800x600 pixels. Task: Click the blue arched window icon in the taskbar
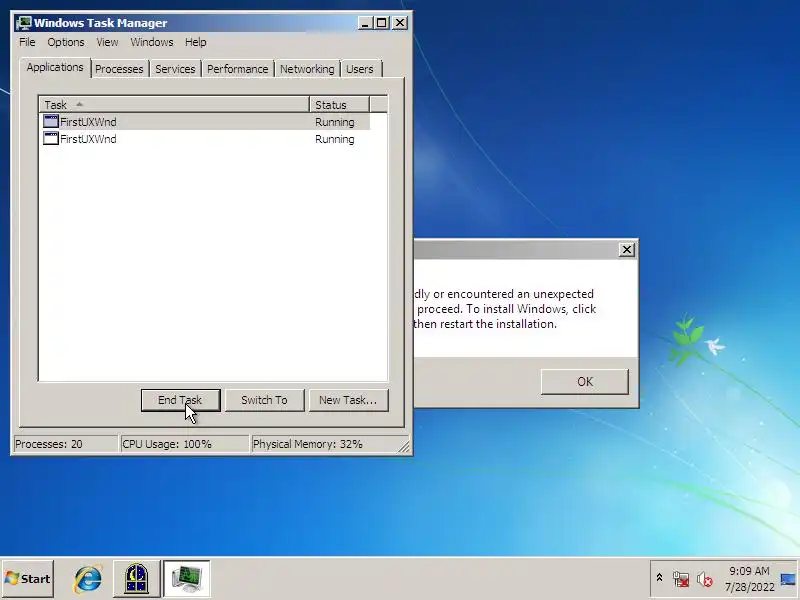pos(136,579)
